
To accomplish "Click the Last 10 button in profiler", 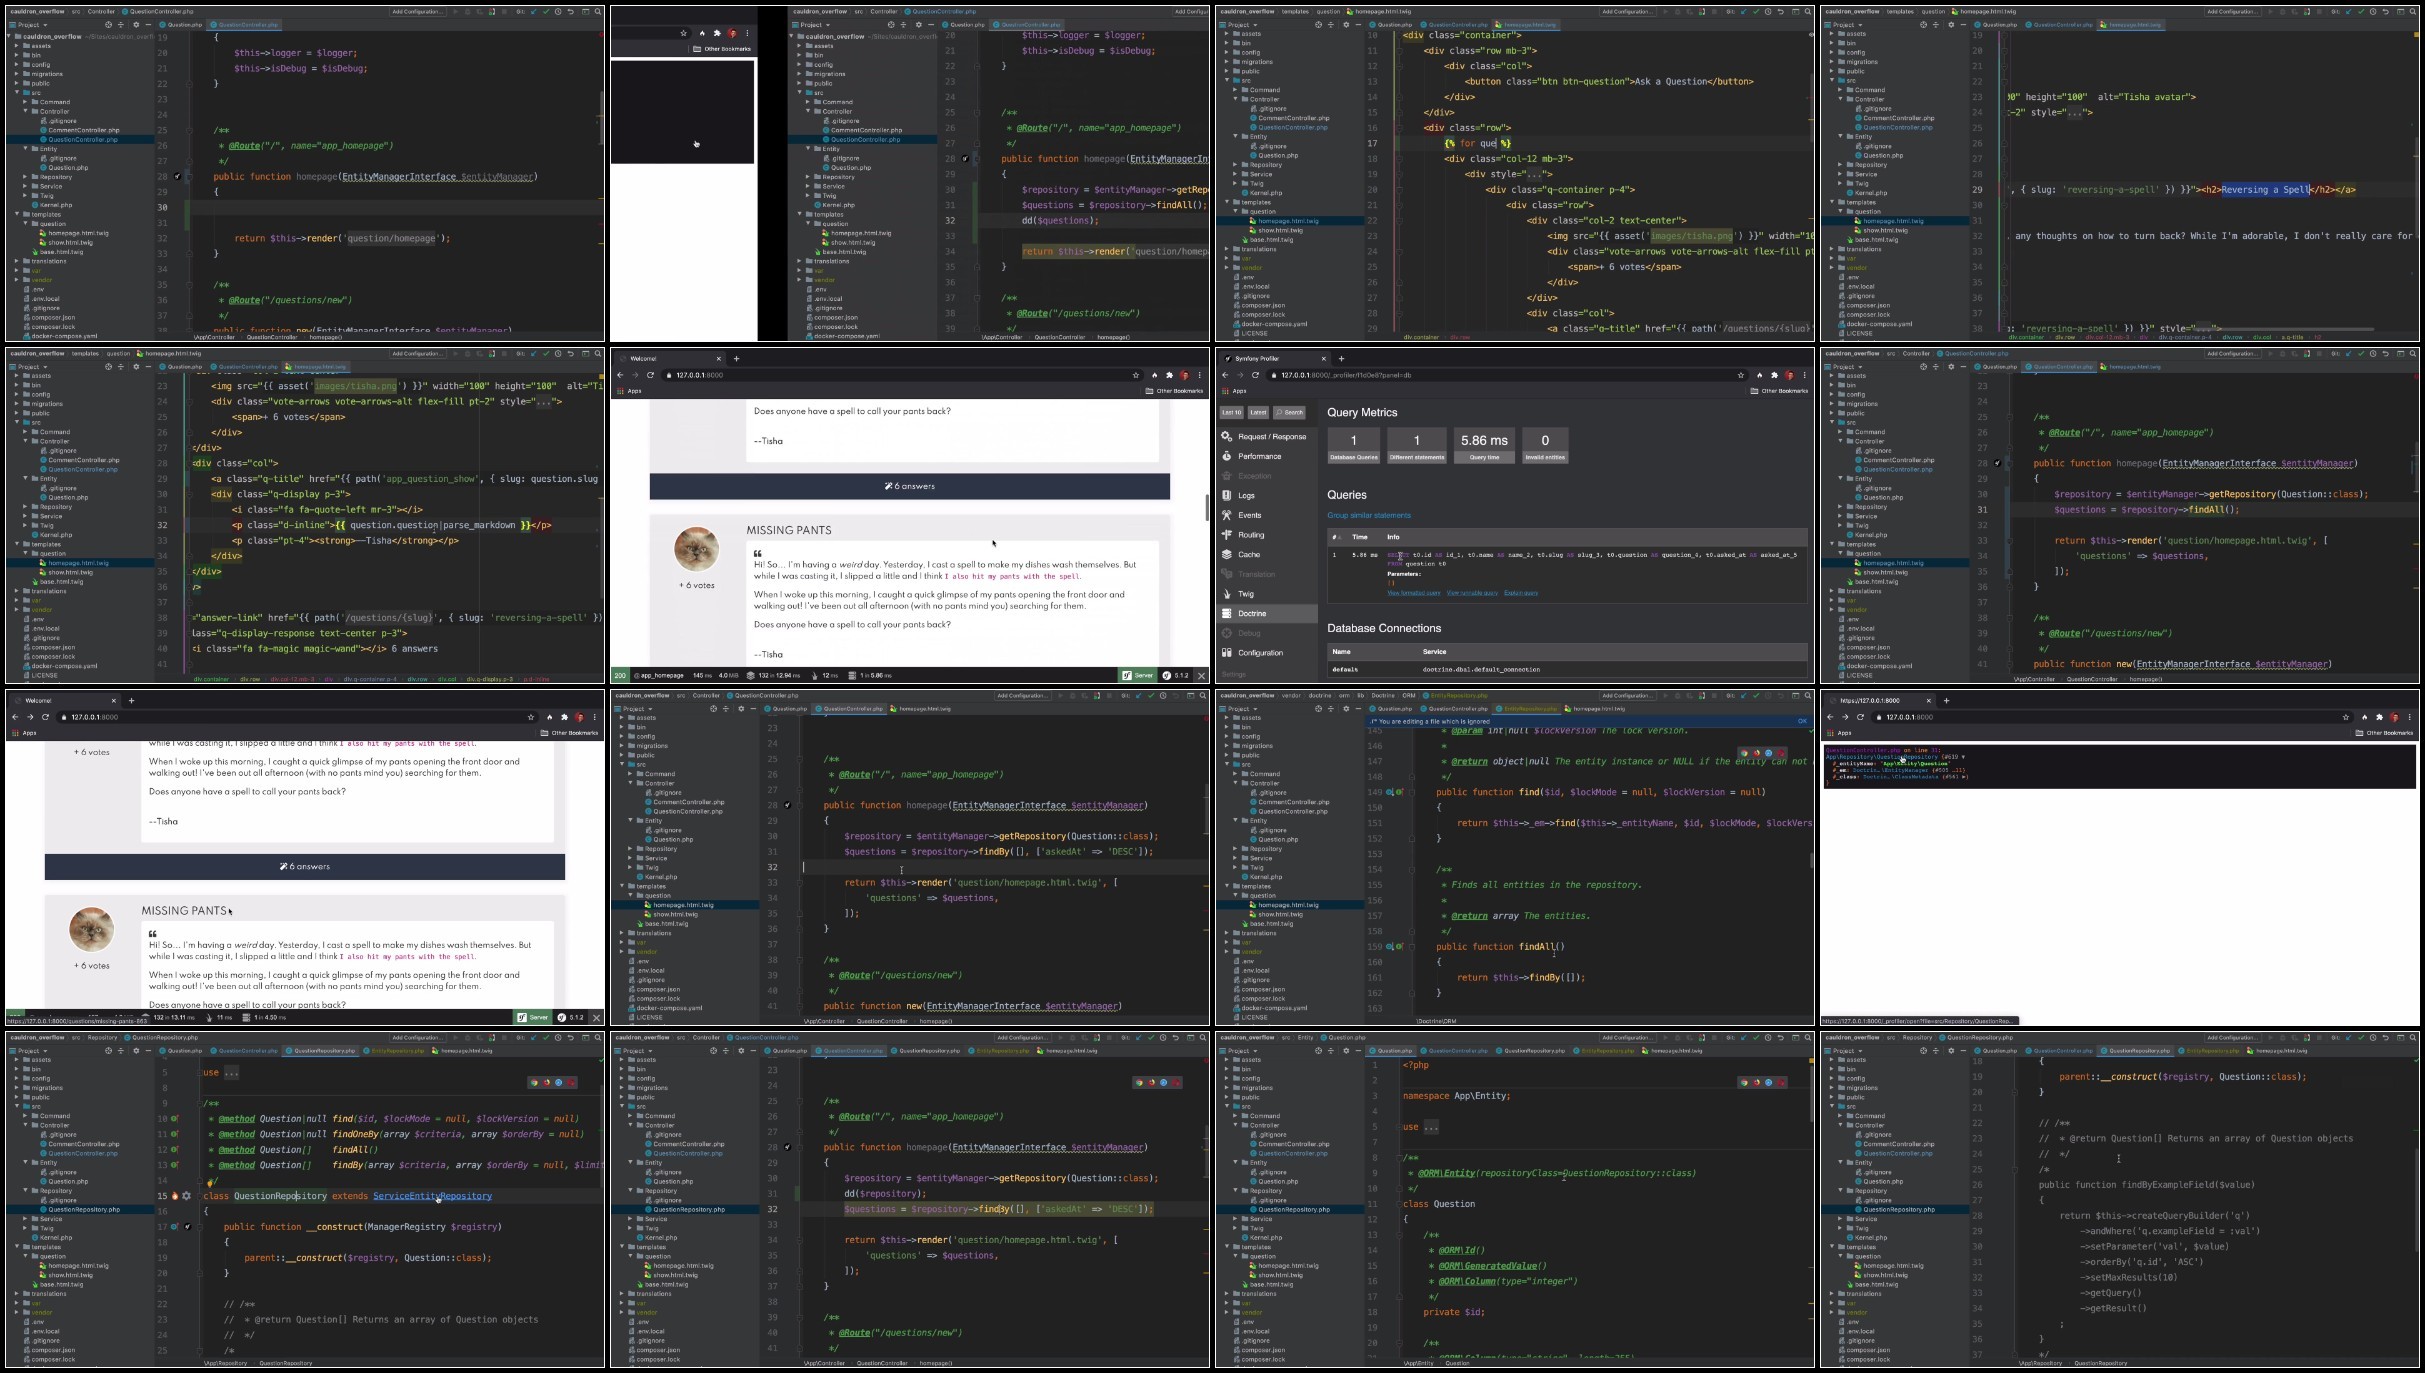I will tap(1231, 412).
